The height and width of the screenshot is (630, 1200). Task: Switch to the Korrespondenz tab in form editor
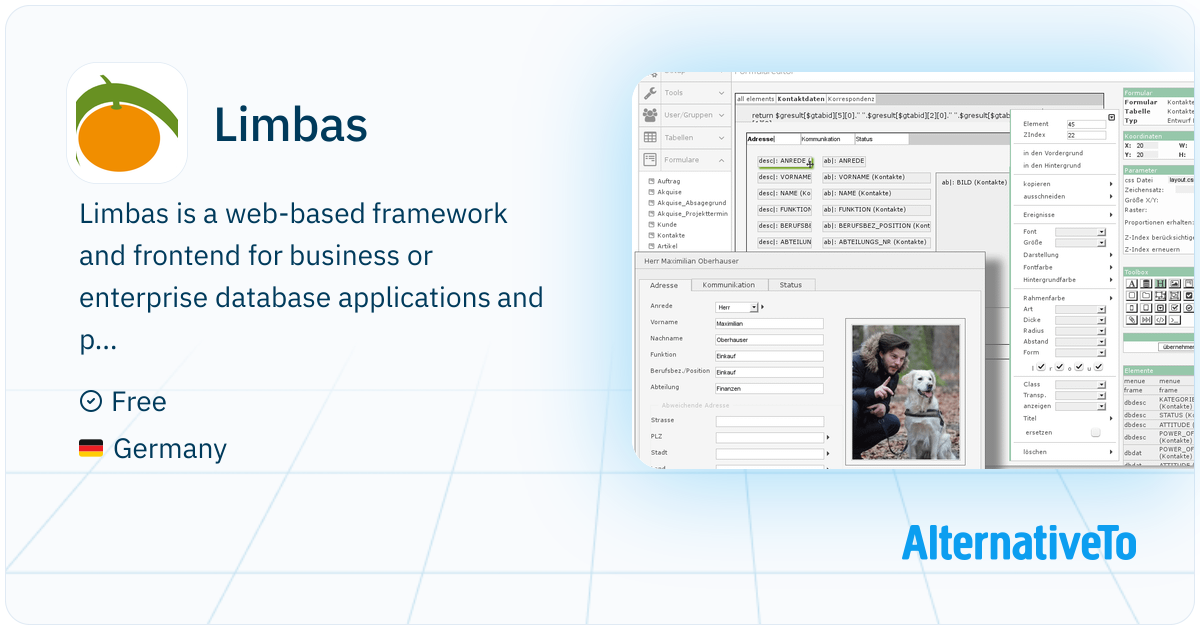[851, 99]
